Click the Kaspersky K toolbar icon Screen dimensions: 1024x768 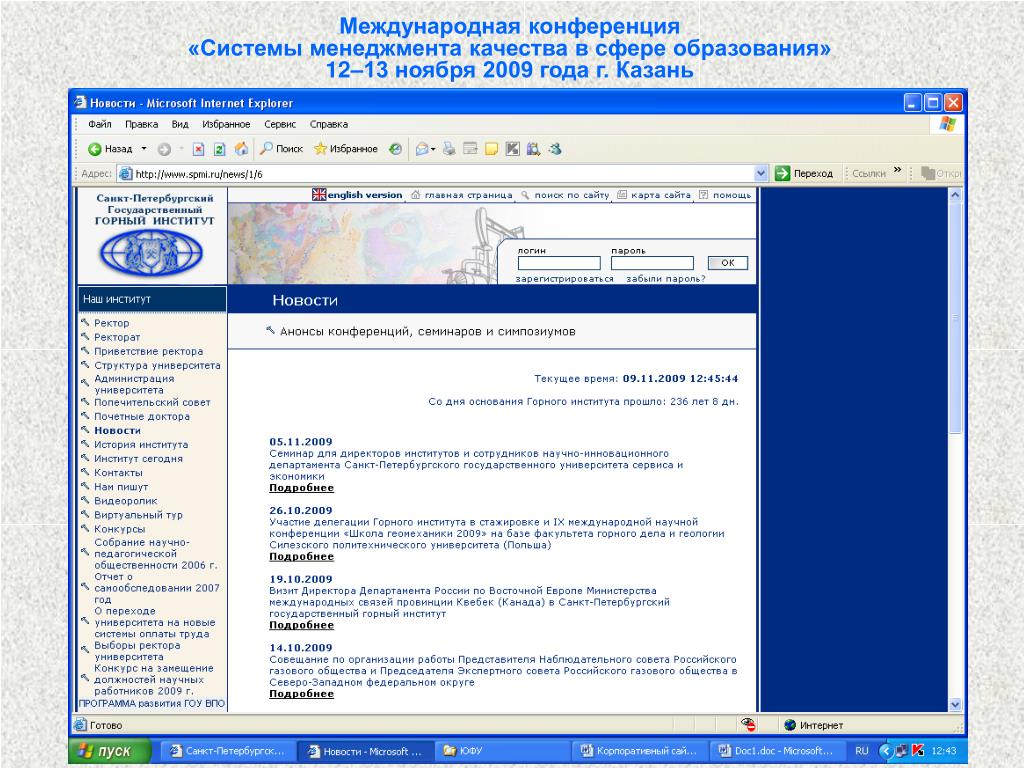(x=513, y=149)
